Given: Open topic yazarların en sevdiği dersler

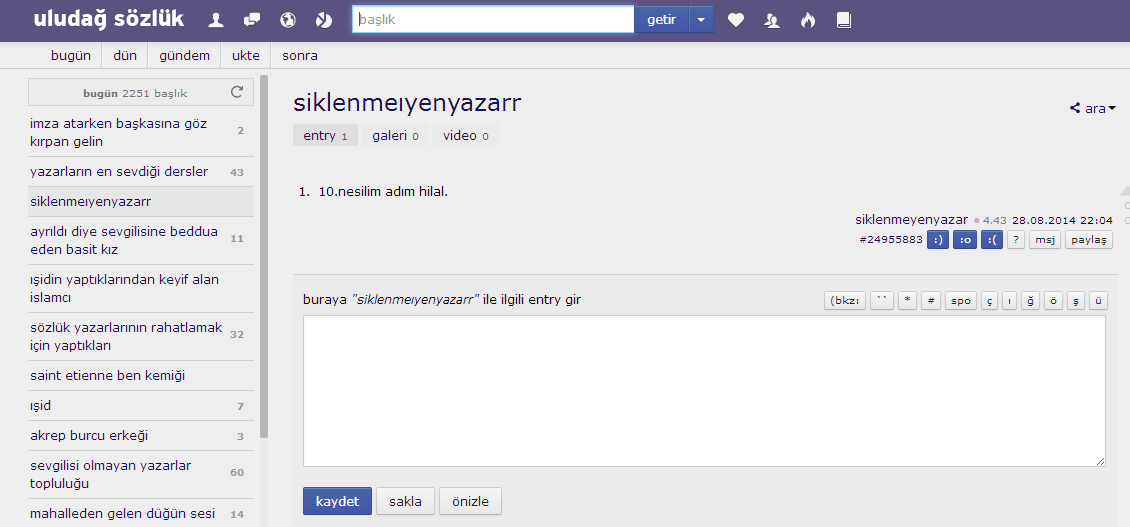Looking at the screenshot, I should tap(141, 172).
